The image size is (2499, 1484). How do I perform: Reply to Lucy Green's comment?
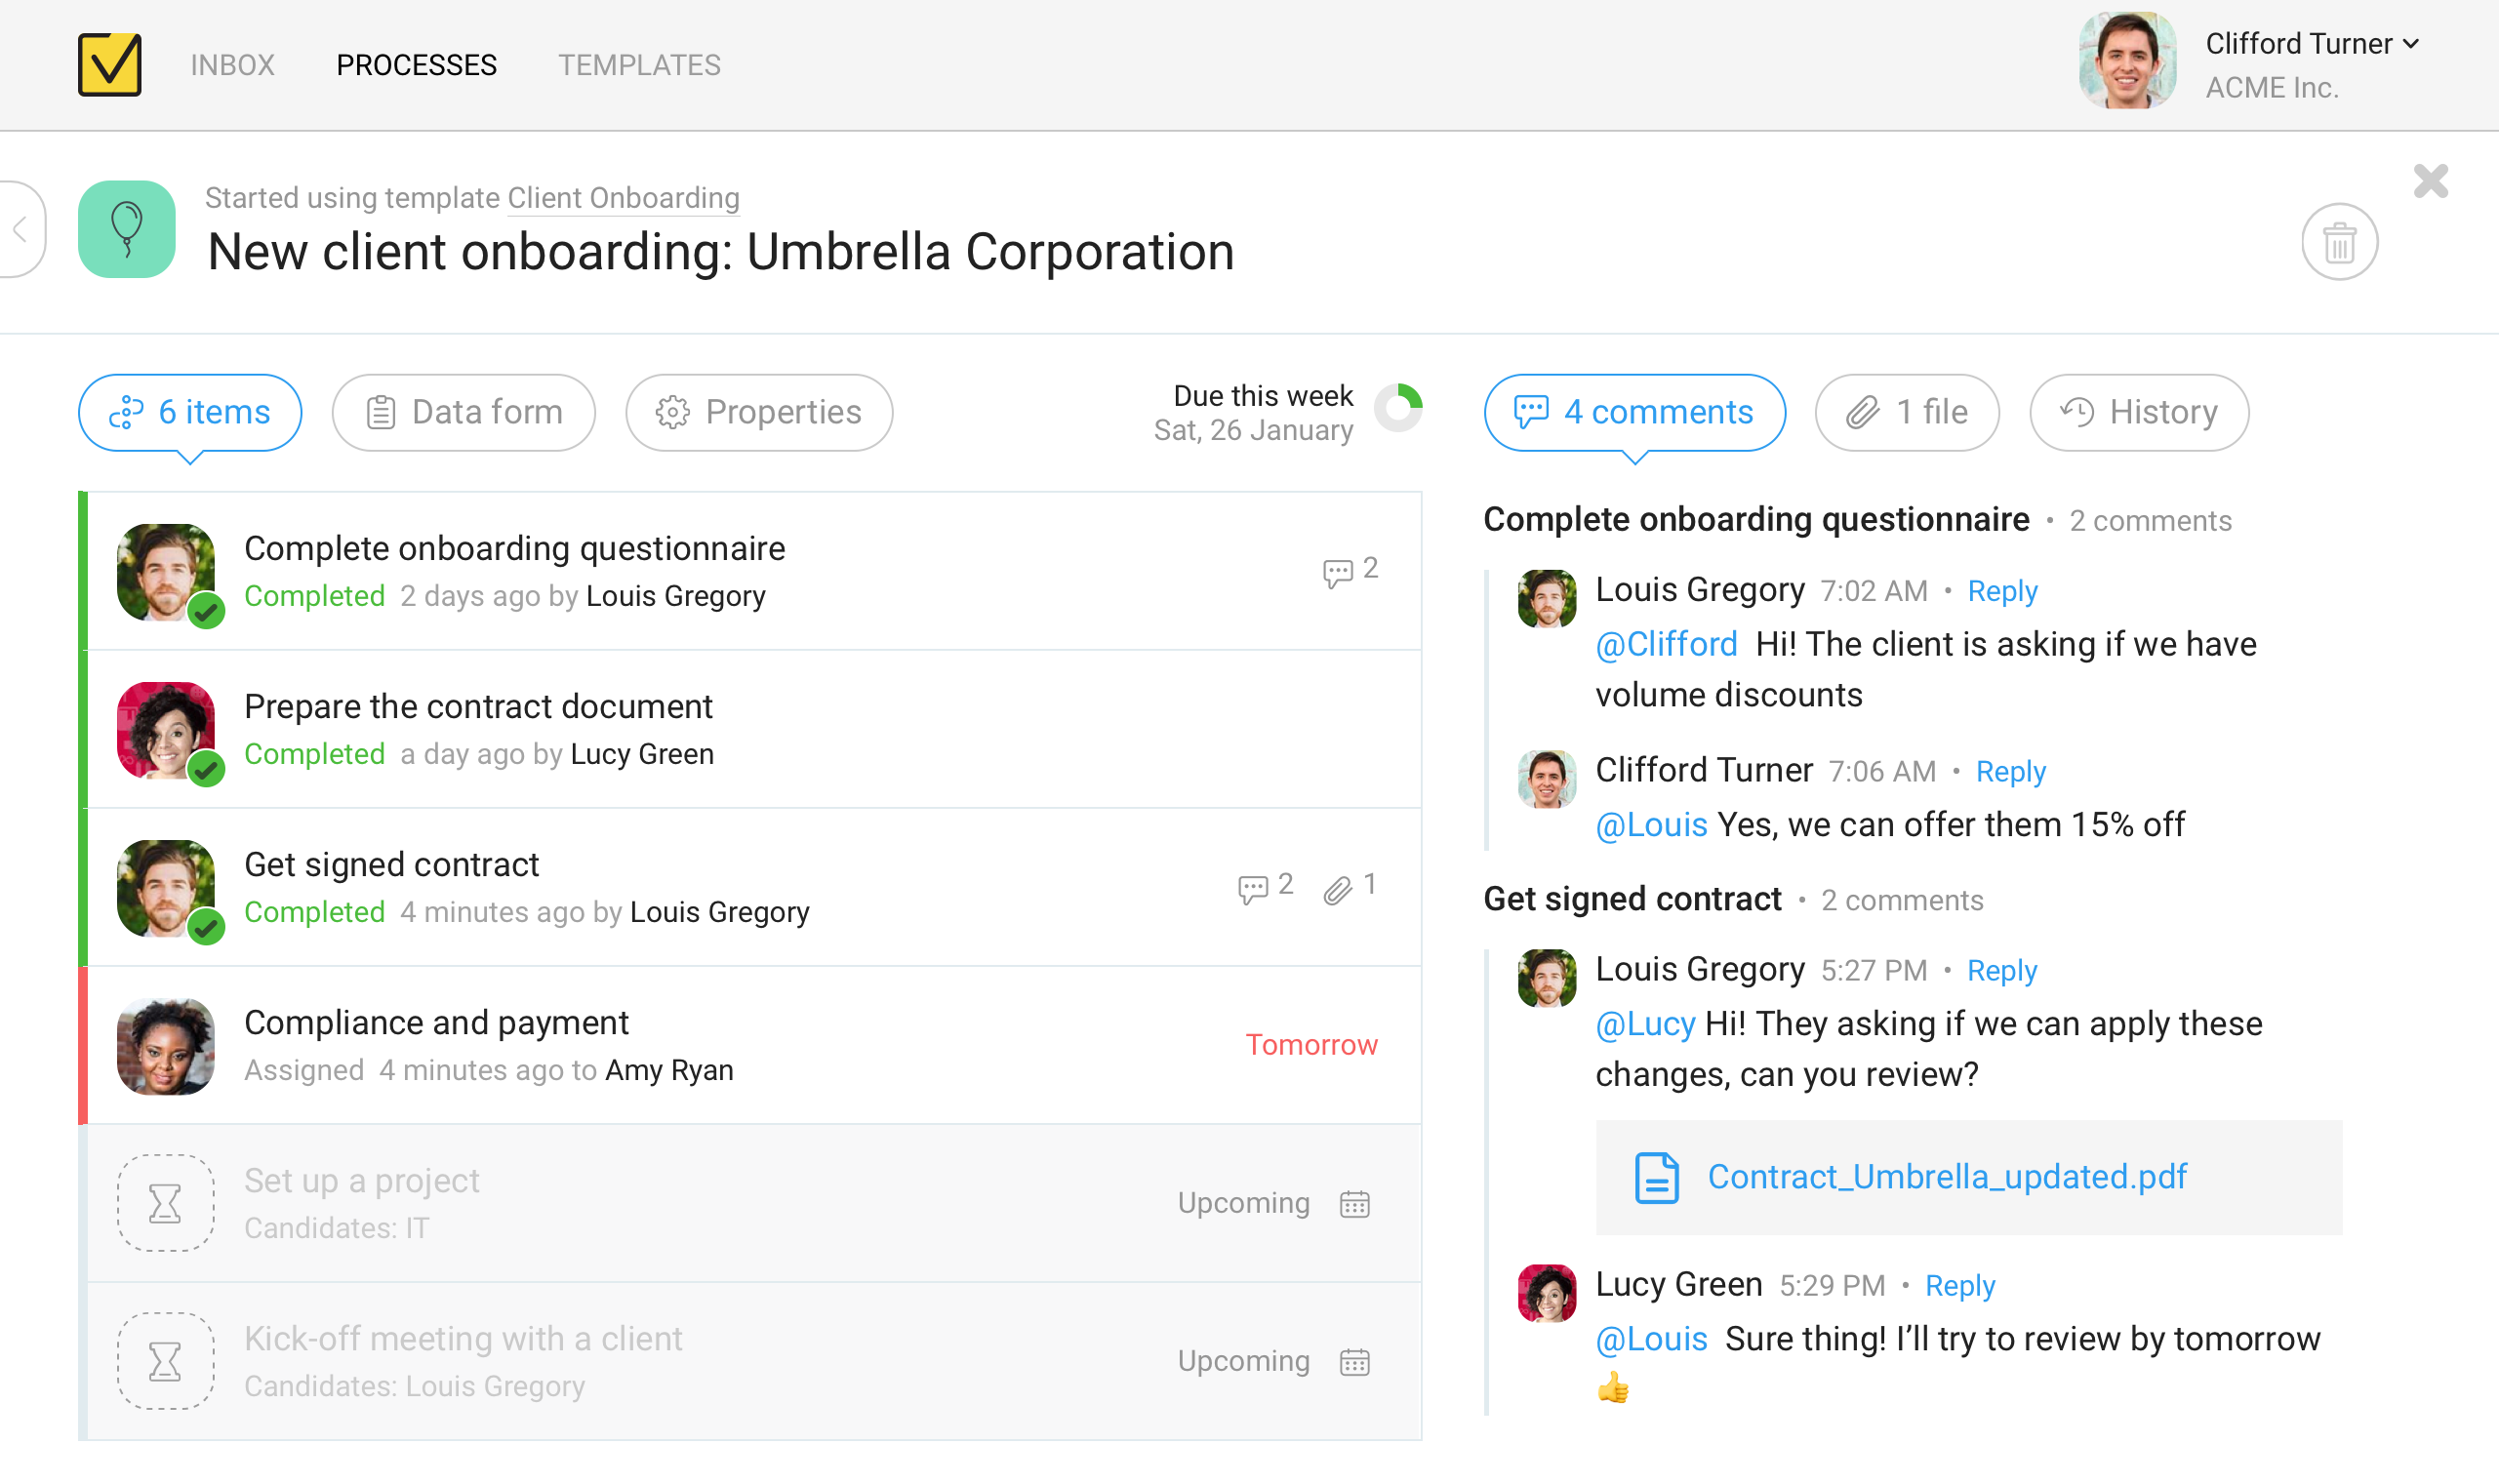point(1959,1286)
